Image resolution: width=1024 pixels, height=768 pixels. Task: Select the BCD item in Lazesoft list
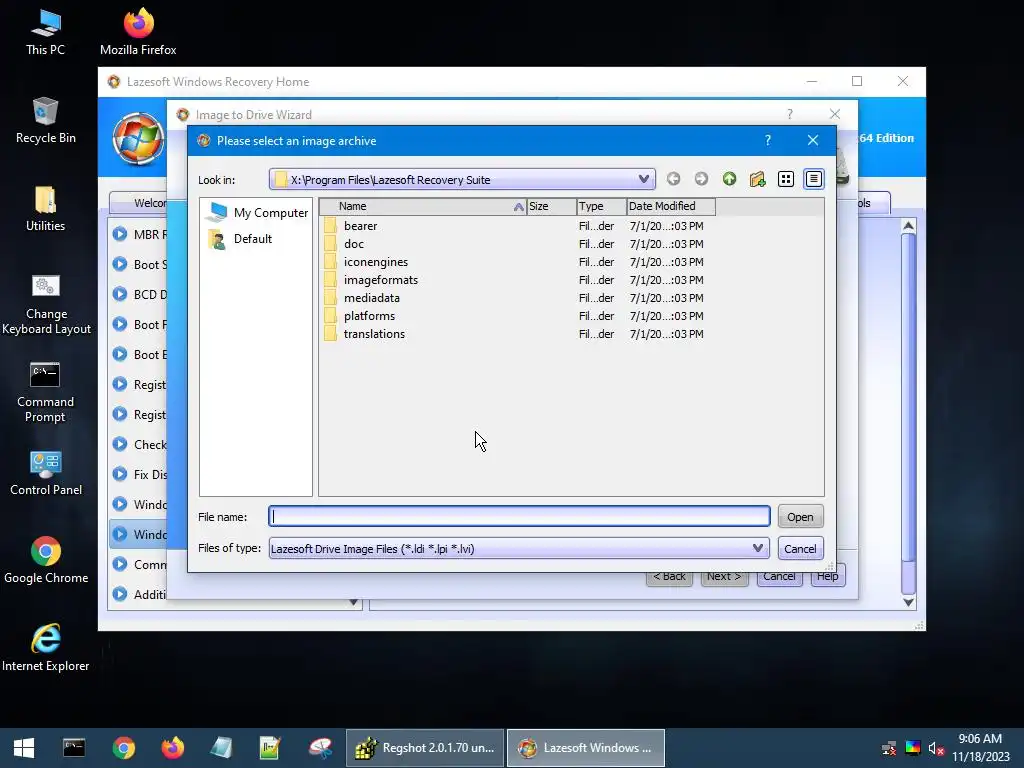point(139,295)
